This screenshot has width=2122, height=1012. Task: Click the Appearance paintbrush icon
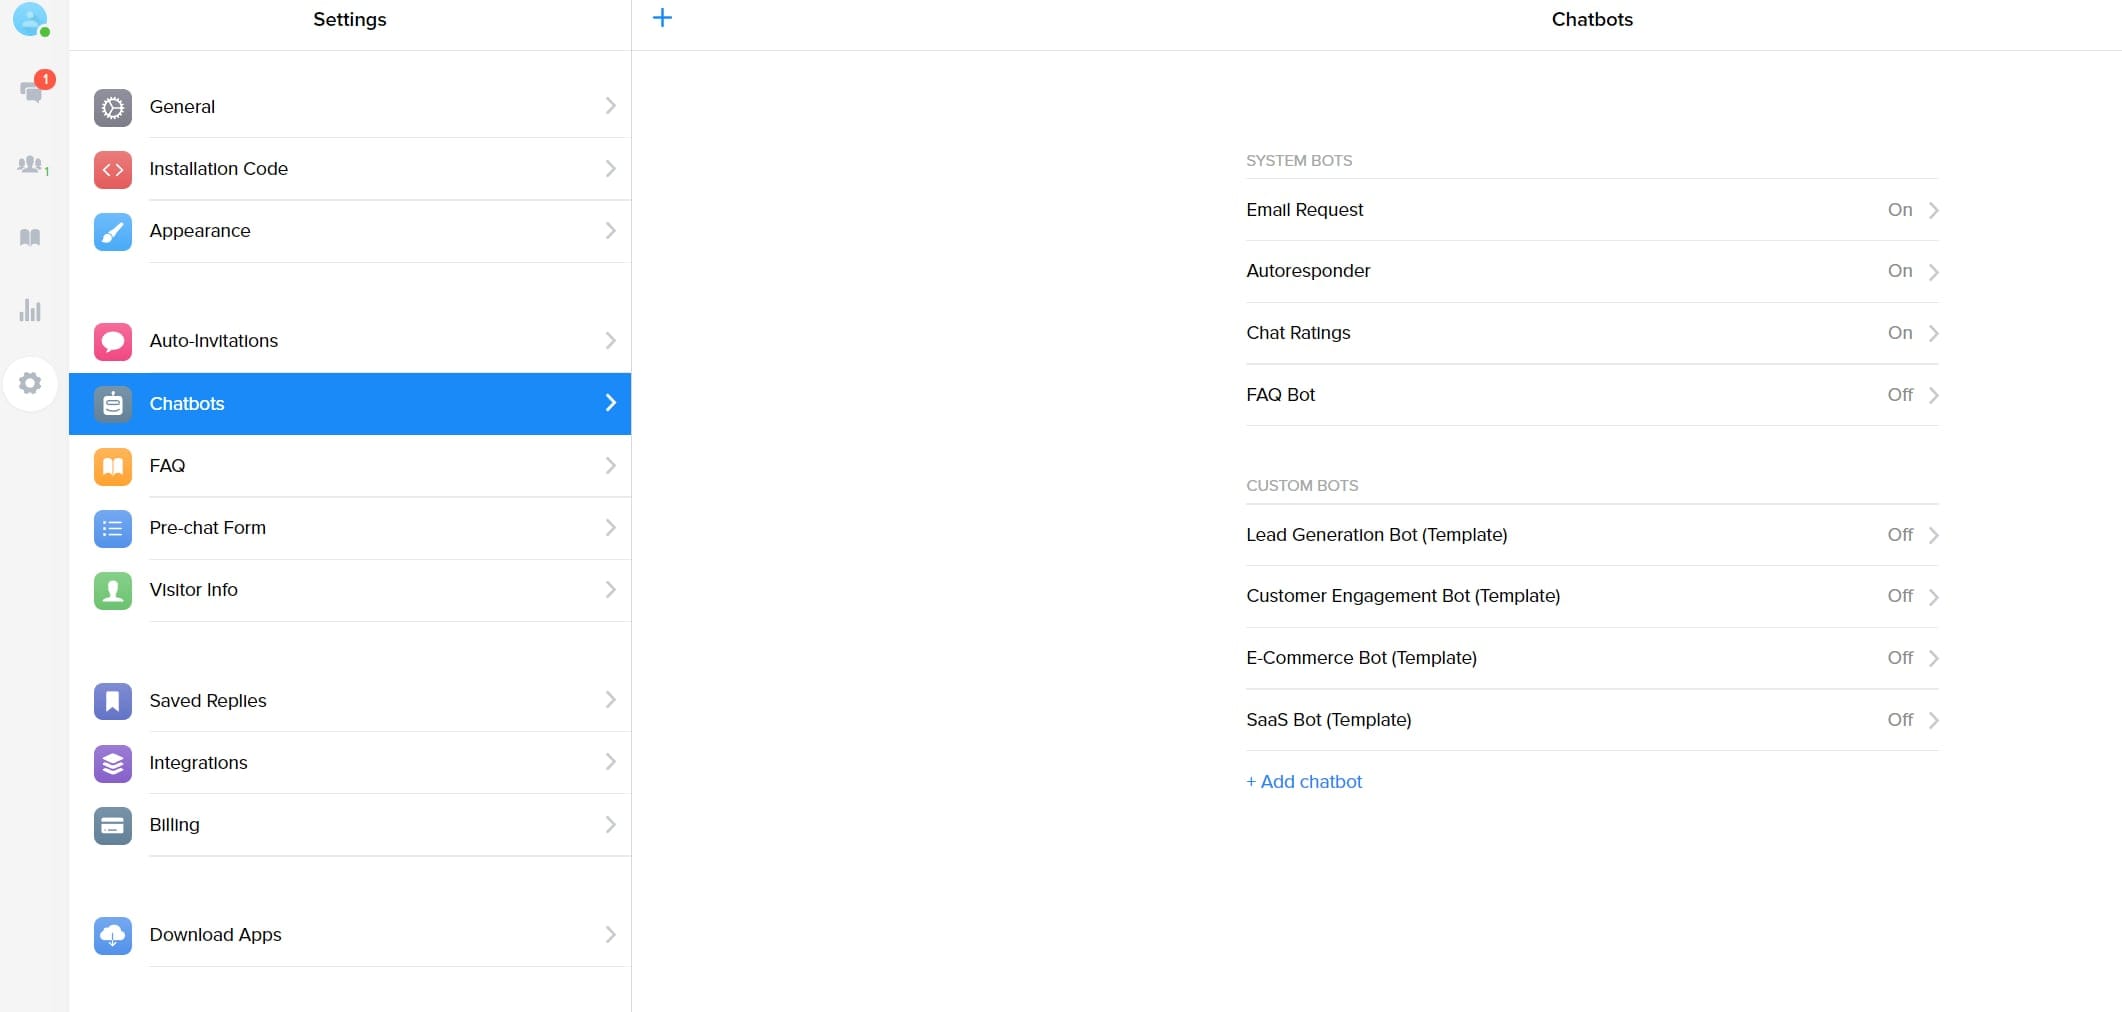[113, 231]
